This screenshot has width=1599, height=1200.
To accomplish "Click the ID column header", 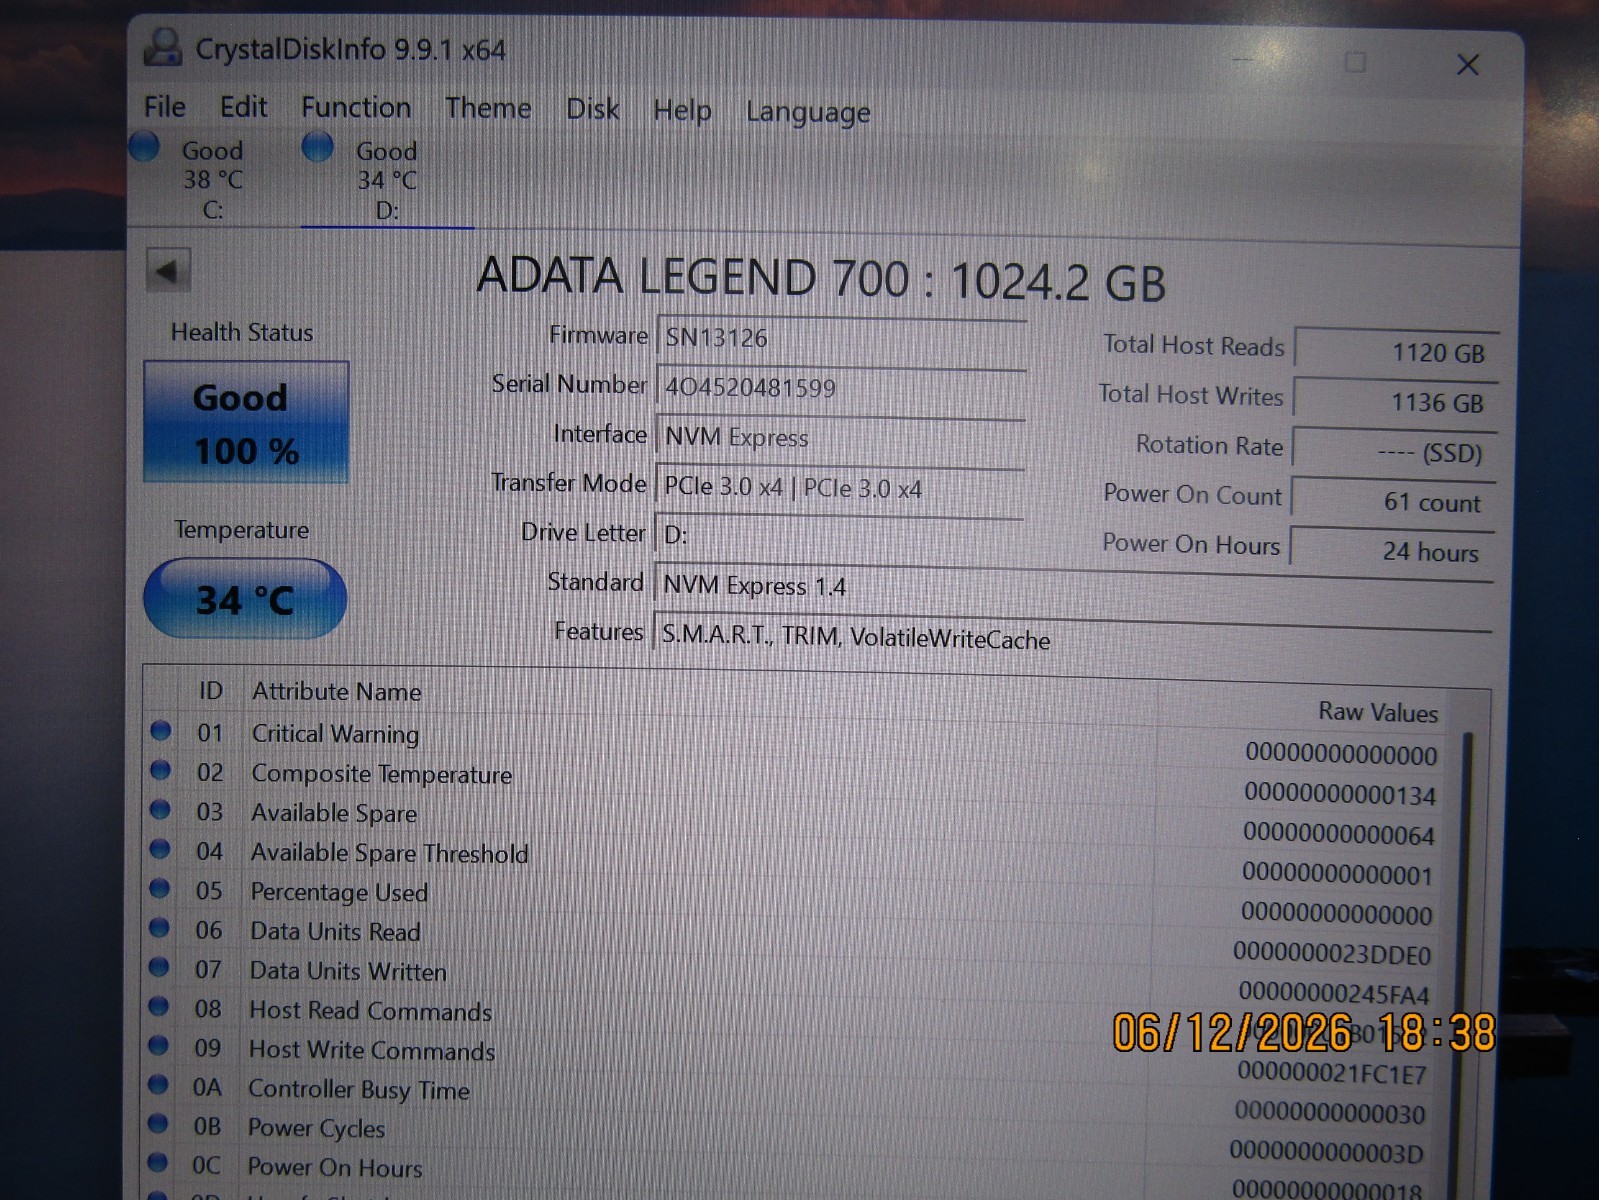I will click(x=210, y=690).
